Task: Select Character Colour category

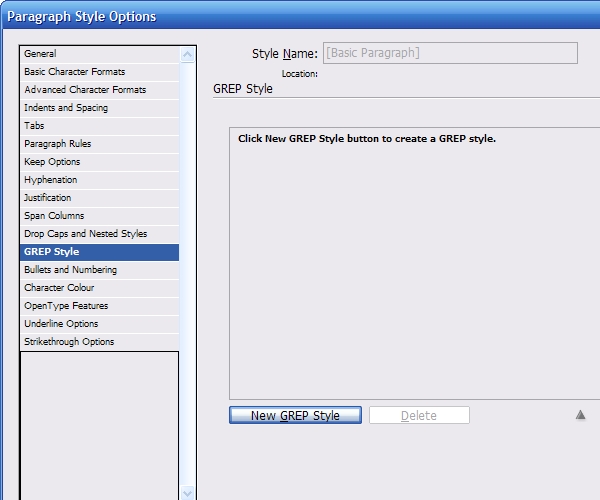Action: point(99,288)
